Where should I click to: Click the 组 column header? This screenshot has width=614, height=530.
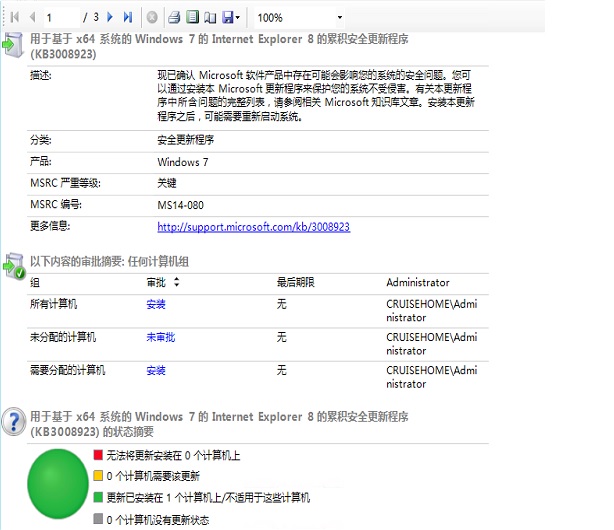[35, 282]
